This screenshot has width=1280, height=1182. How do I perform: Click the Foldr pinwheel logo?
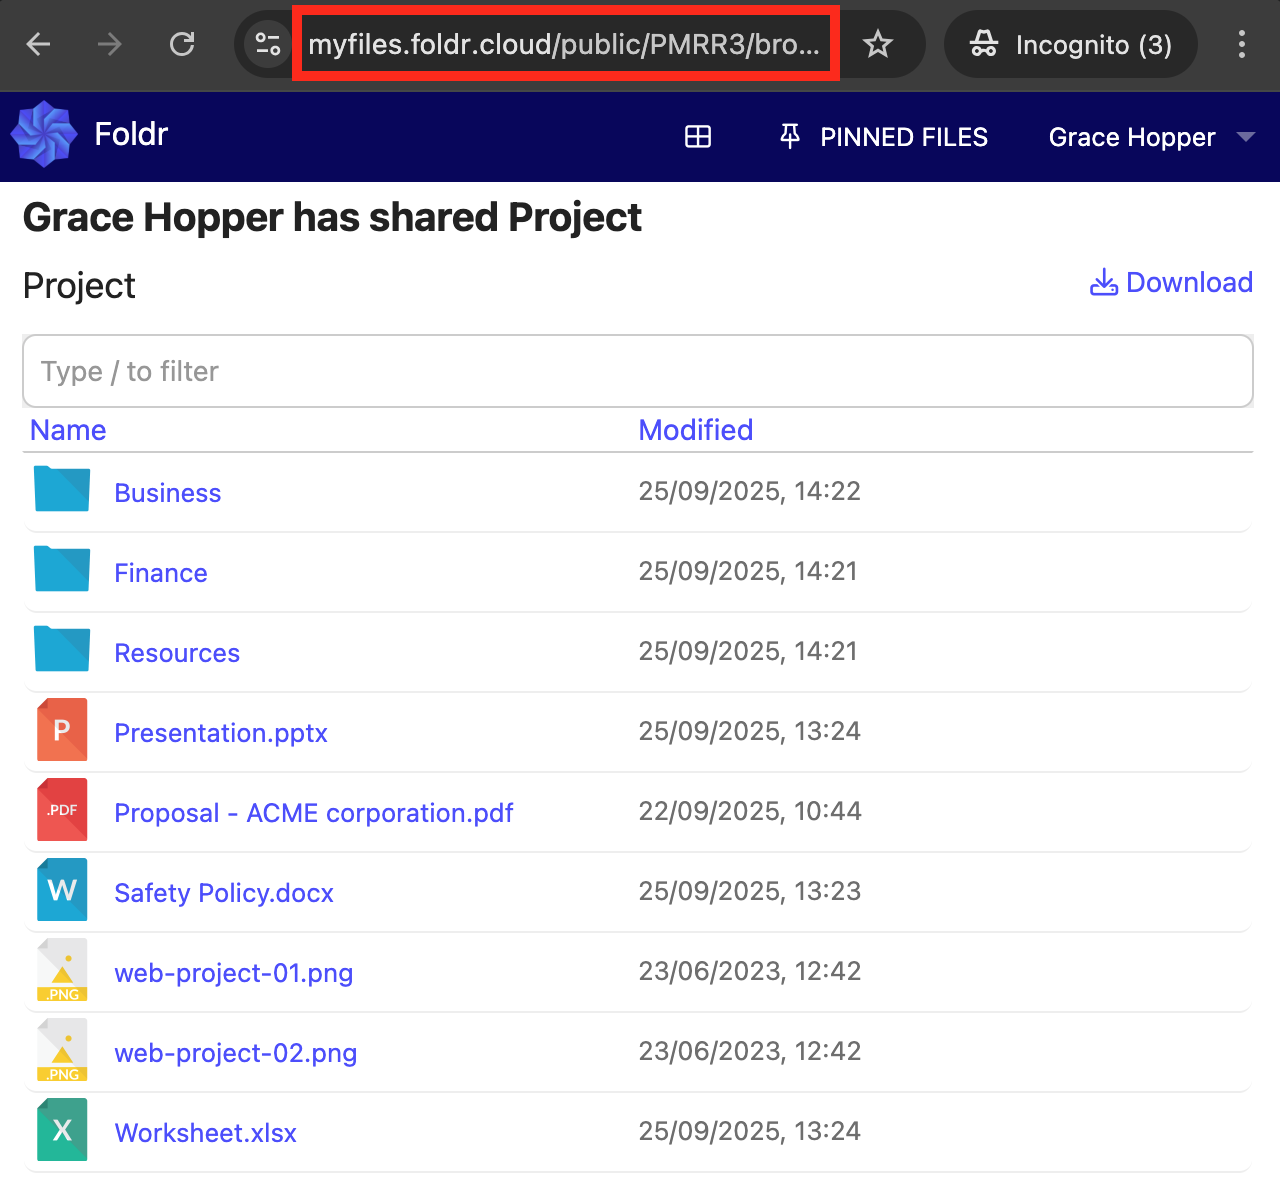click(44, 134)
